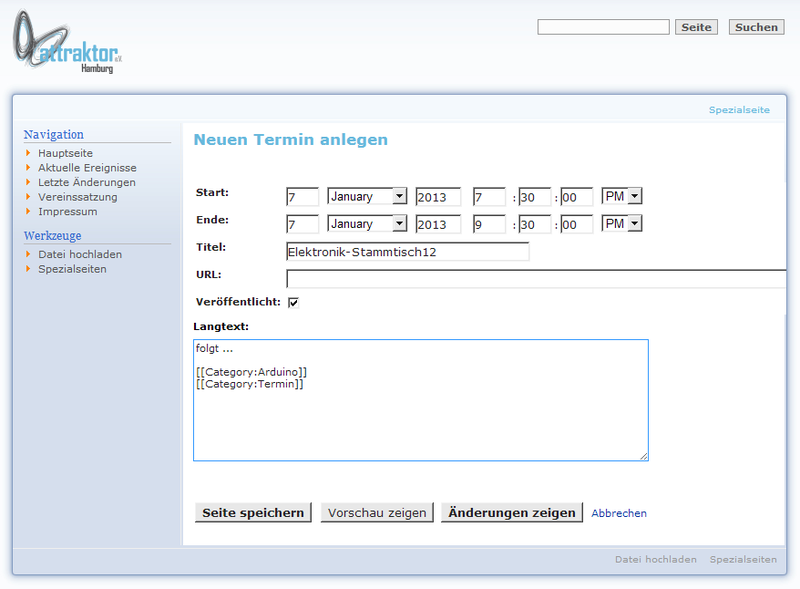This screenshot has height=589, width=800.
Task: Expand the Start AM/PM selector
Action: (621, 197)
